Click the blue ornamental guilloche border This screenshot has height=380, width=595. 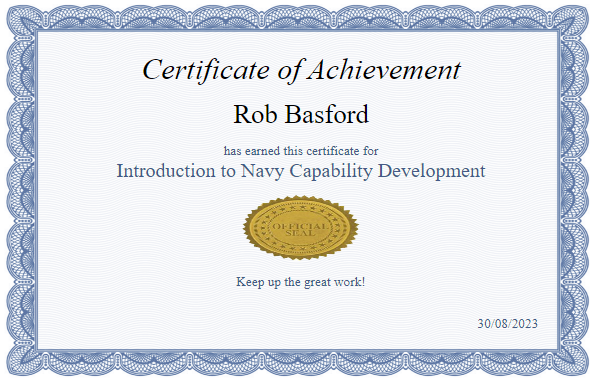point(298,17)
